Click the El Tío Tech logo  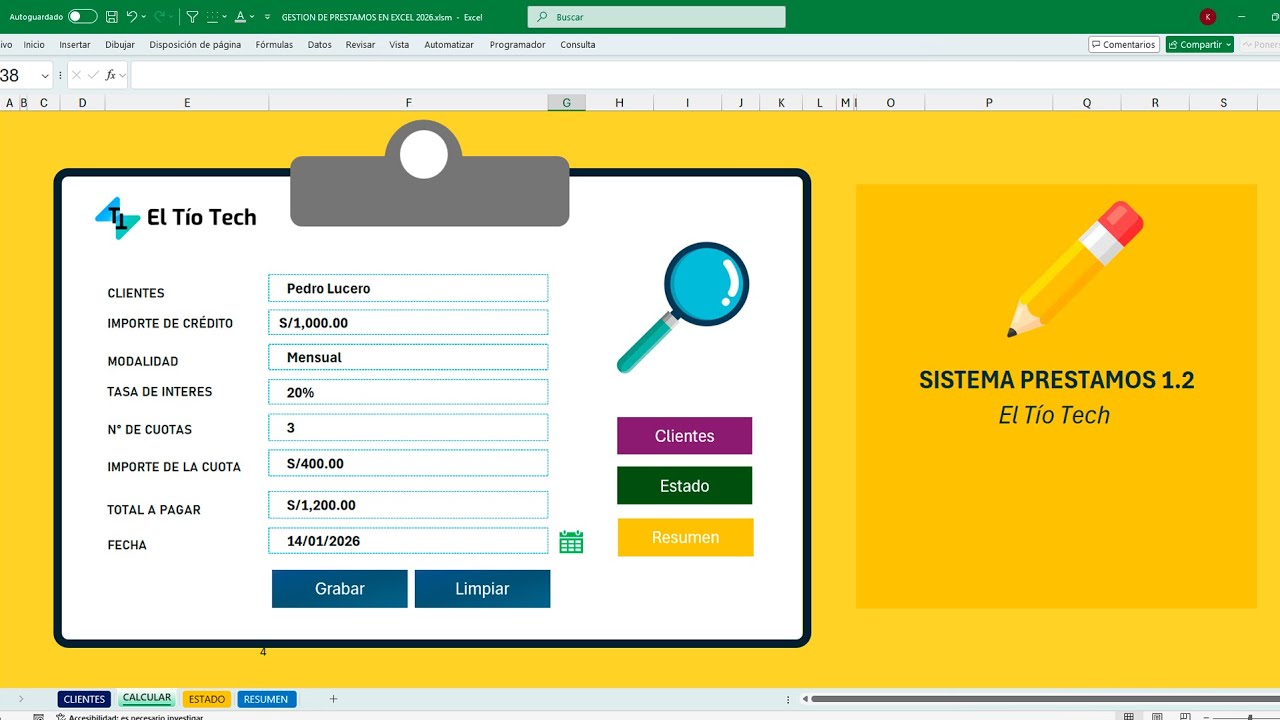coord(176,217)
